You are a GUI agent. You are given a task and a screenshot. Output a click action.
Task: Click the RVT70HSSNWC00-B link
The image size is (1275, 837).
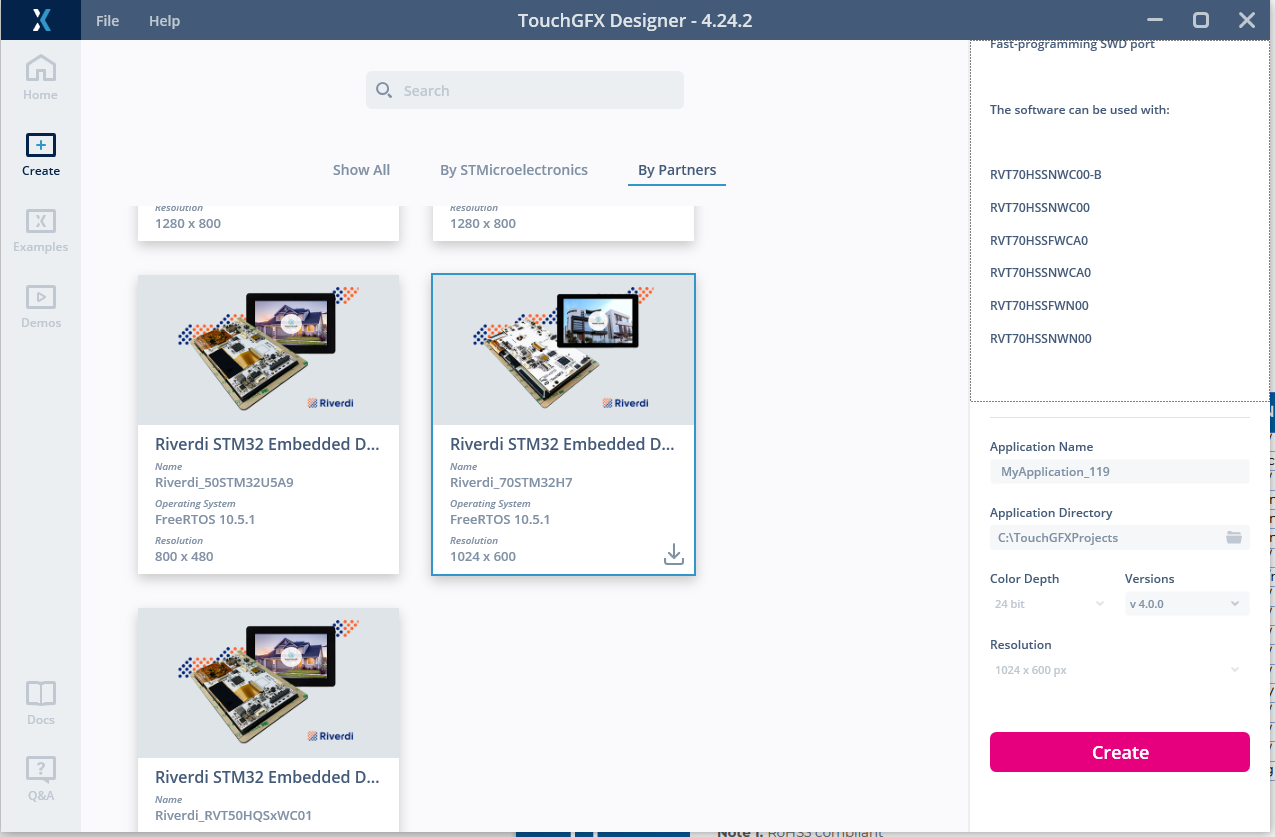click(1044, 174)
